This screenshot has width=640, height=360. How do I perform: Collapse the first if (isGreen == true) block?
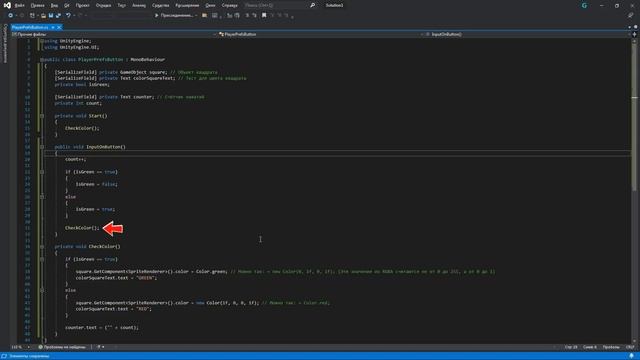pyautogui.click(x=42, y=172)
